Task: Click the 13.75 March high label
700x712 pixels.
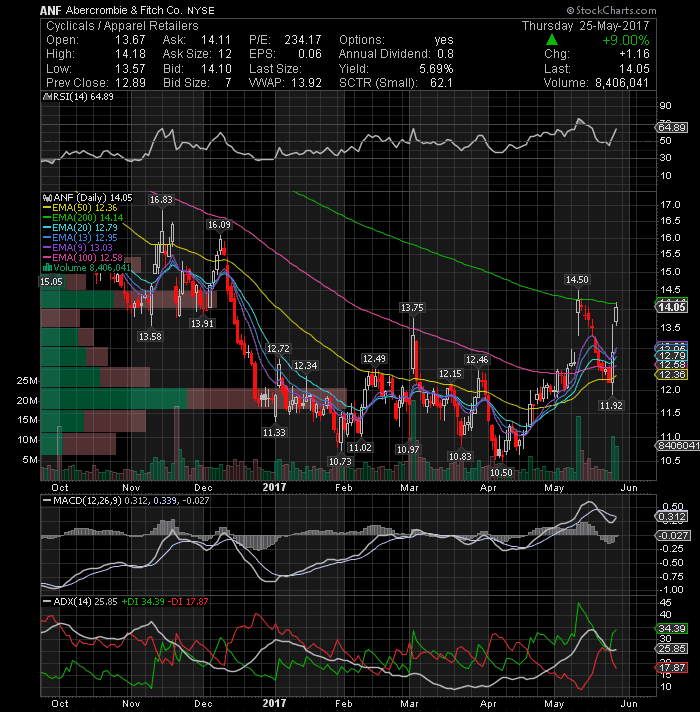Action: pos(412,308)
